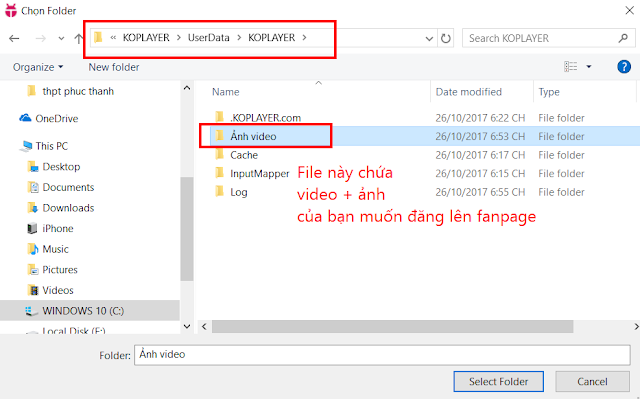Click the search magnifier icon
This screenshot has height=399, width=640.
click(623, 38)
